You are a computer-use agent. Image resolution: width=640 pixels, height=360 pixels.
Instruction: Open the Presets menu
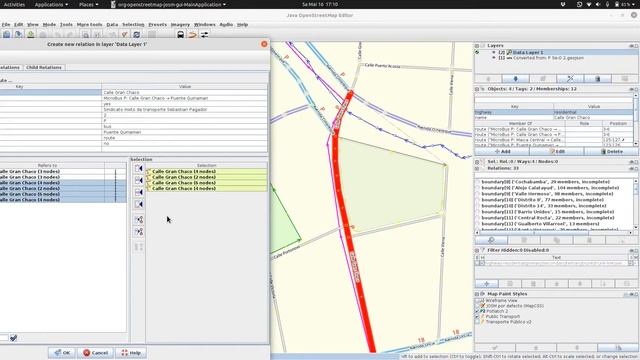click(x=158, y=24)
